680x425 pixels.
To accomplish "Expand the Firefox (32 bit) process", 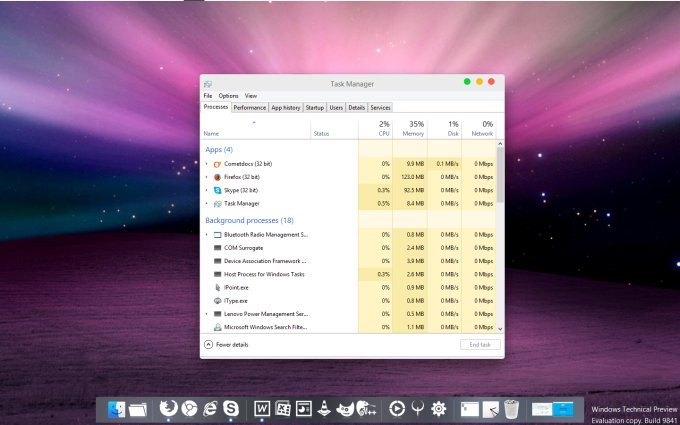I will click(x=206, y=177).
